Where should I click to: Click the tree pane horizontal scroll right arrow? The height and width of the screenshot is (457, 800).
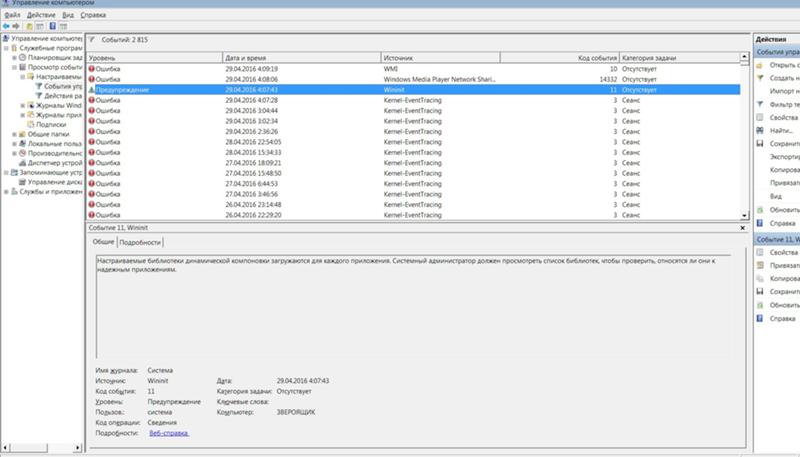click(x=78, y=448)
